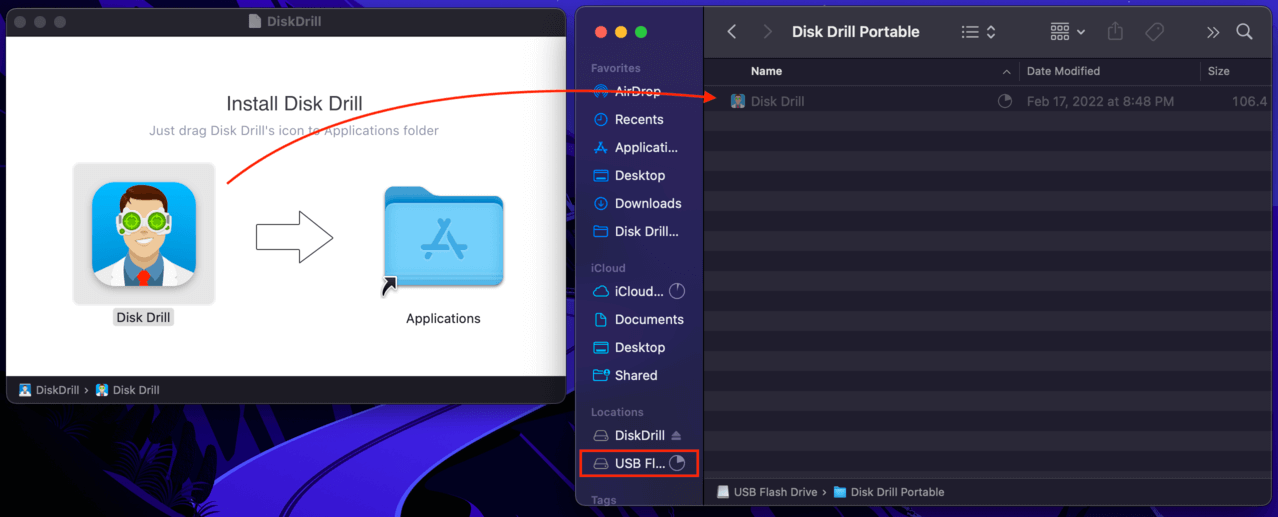This screenshot has height=517, width=1278.
Task: Go back in Finder window
Action: coord(732,32)
